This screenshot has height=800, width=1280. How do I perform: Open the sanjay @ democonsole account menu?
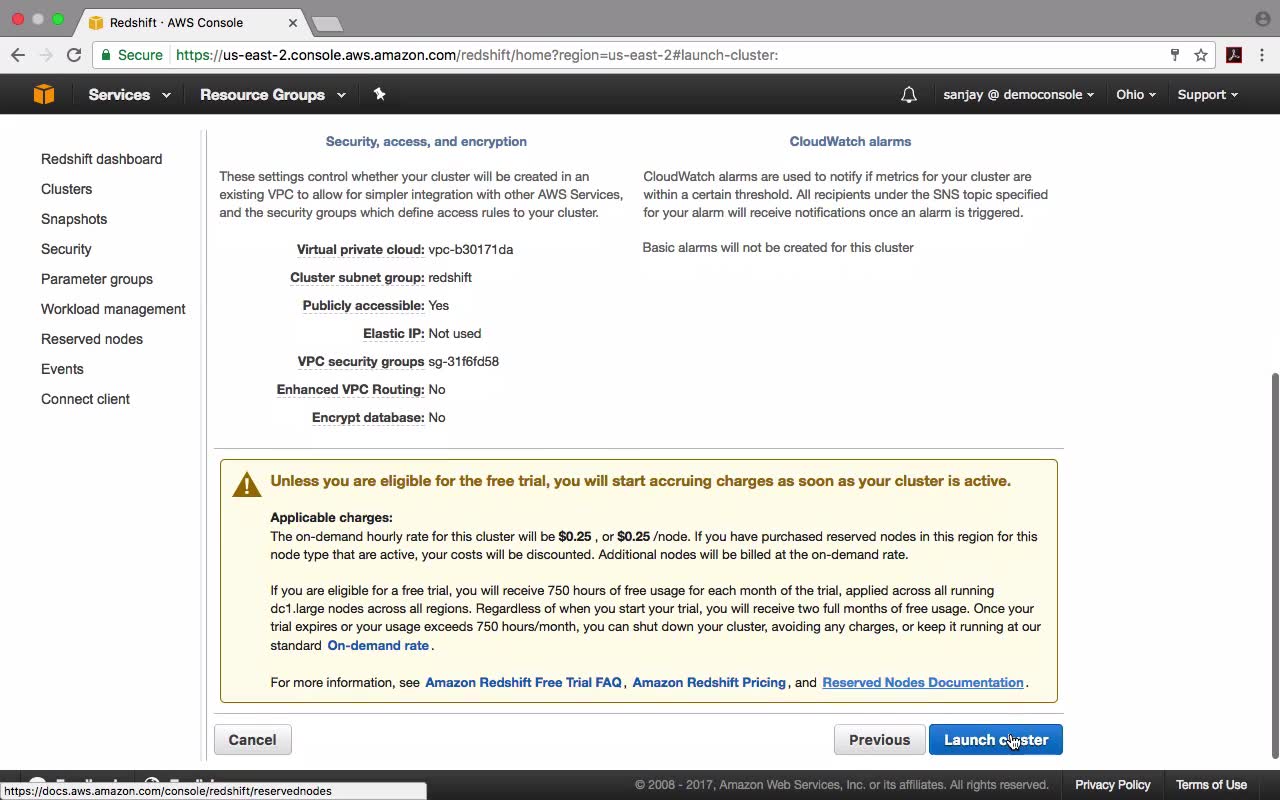[x=1018, y=95]
